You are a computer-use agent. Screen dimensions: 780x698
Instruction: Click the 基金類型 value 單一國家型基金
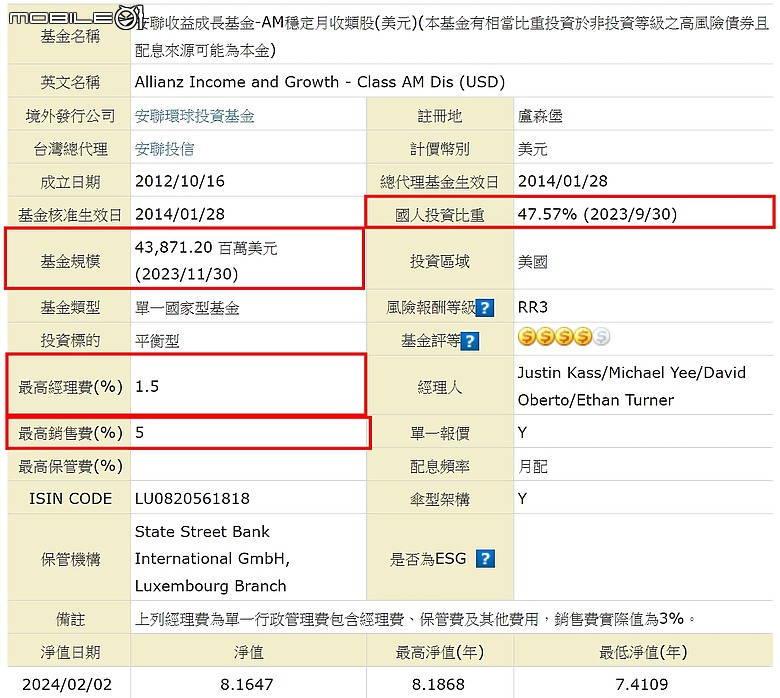(187, 308)
